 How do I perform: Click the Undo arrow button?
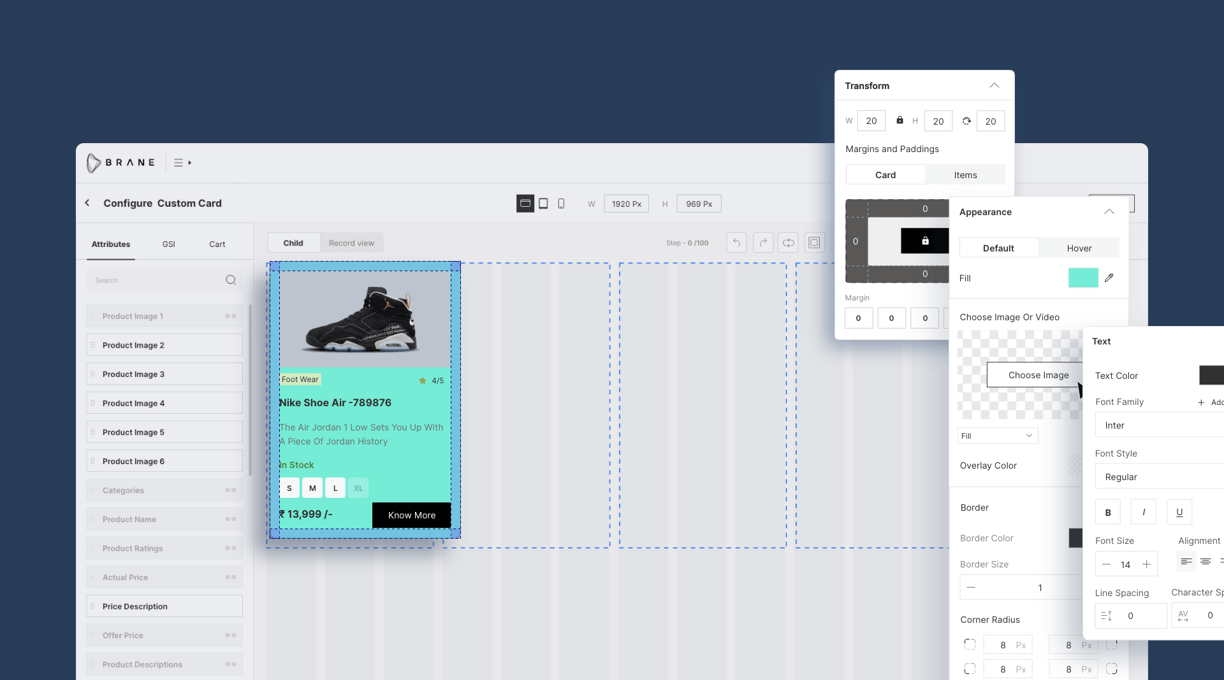[736, 243]
